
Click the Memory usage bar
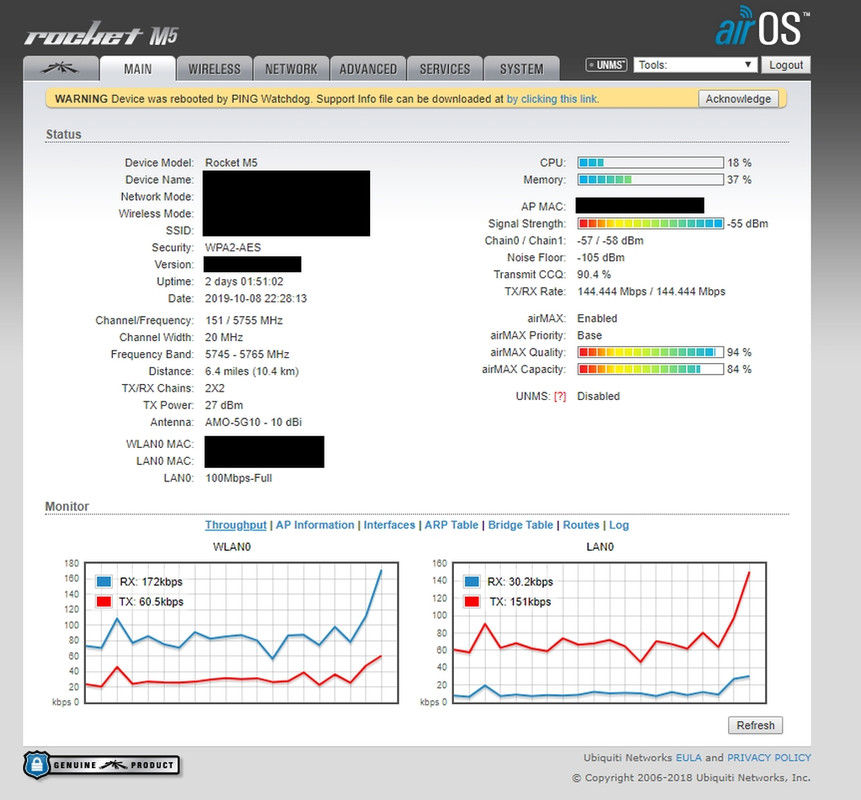coord(650,180)
